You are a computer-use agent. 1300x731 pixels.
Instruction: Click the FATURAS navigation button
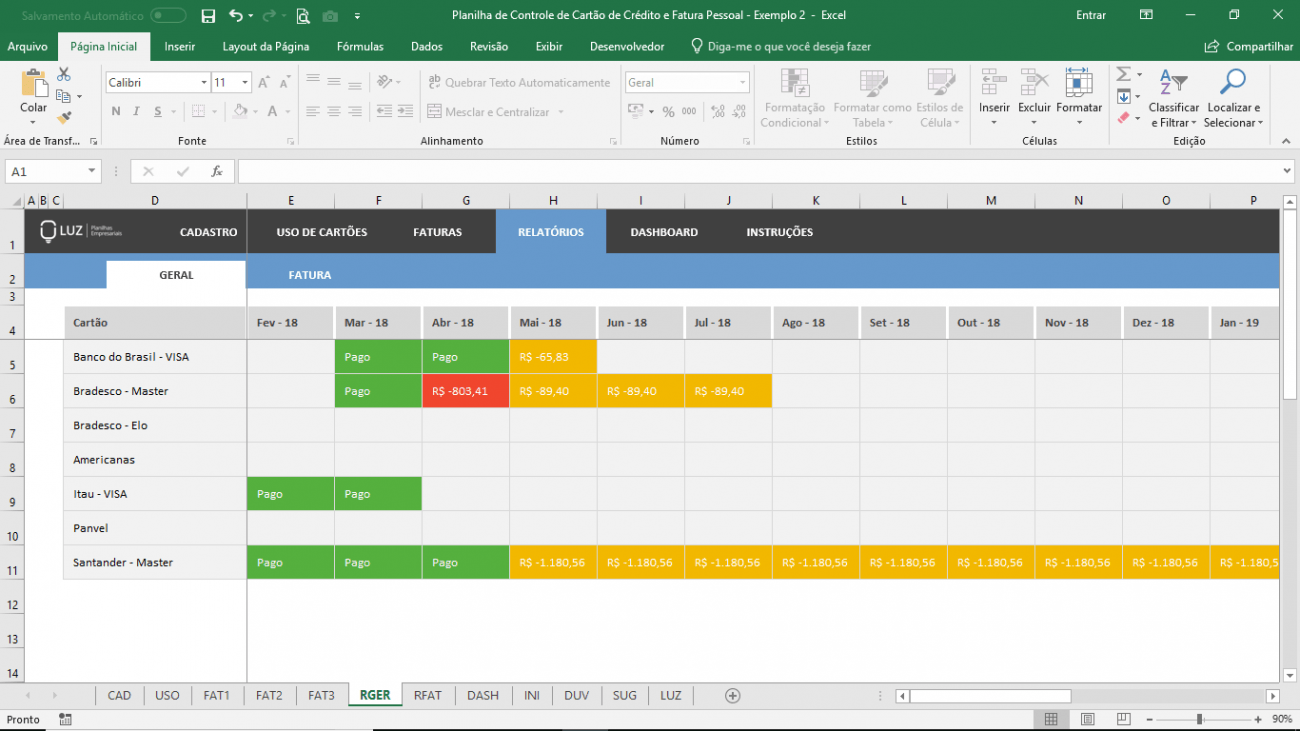[438, 232]
